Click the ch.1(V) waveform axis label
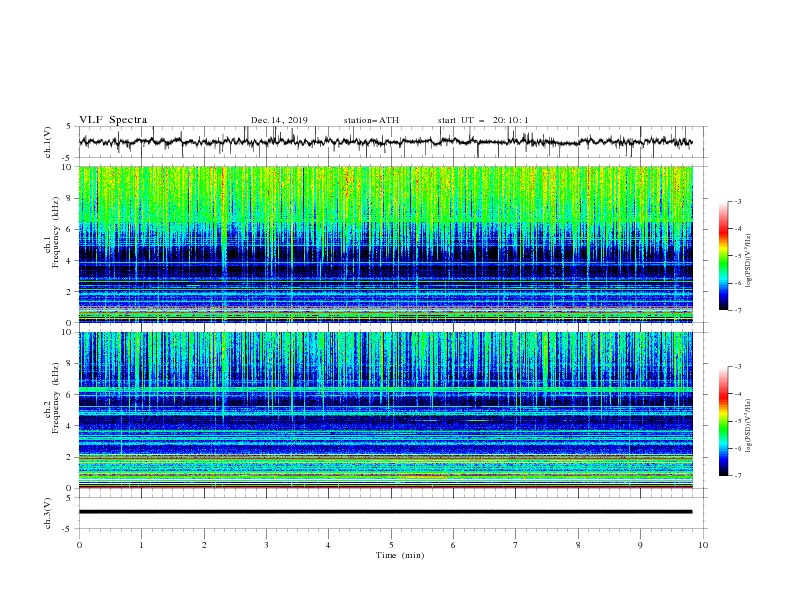The width and height of the screenshot is (792, 612). coord(48,142)
